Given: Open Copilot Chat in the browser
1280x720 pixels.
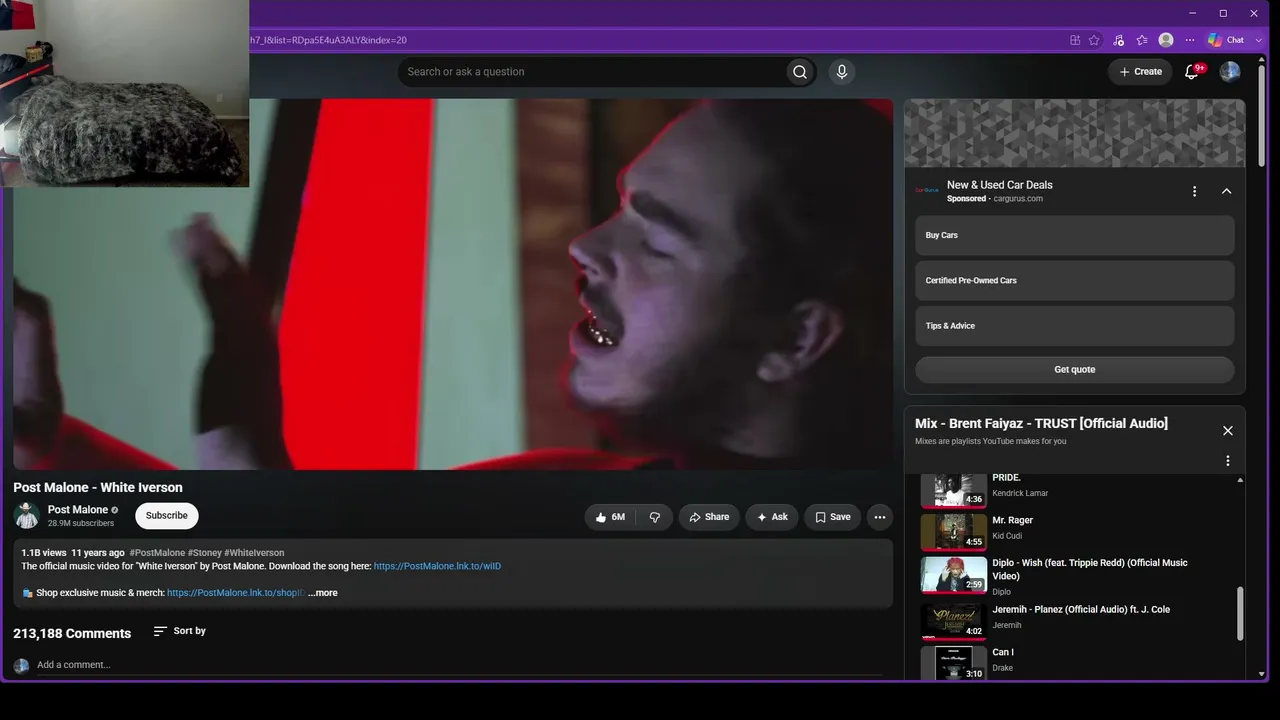Looking at the screenshot, I should click(x=1226, y=40).
